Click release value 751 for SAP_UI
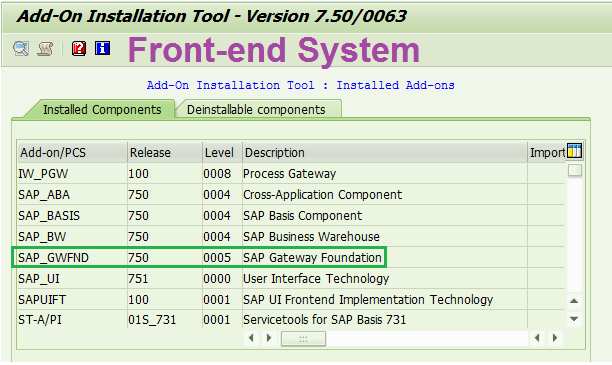This screenshot has height=365, width=612. click(138, 279)
